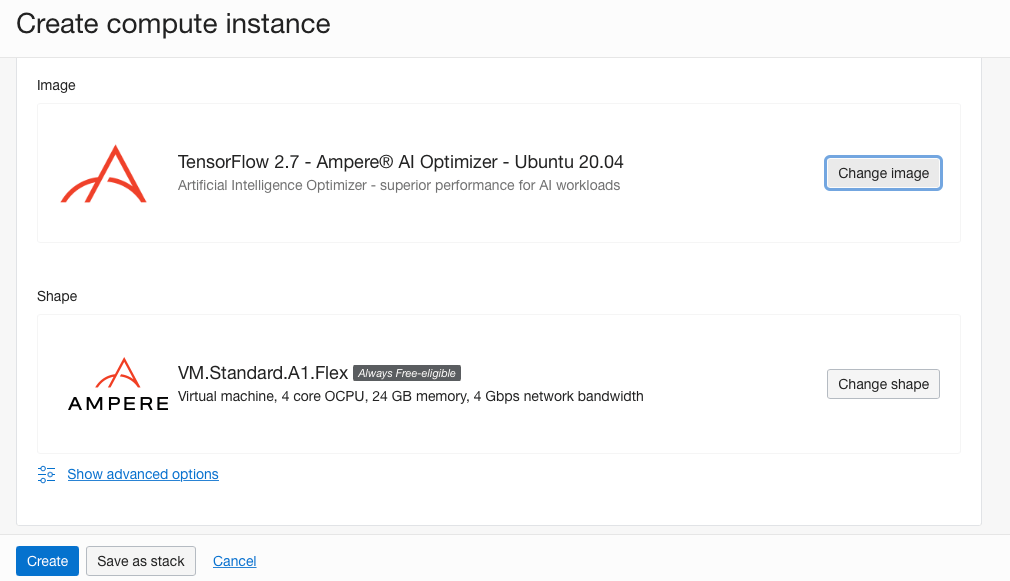This screenshot has width=1010, height=581.
Task: Click the VM.Standard.A1.Flex shape name
Action: pos(264,372)
